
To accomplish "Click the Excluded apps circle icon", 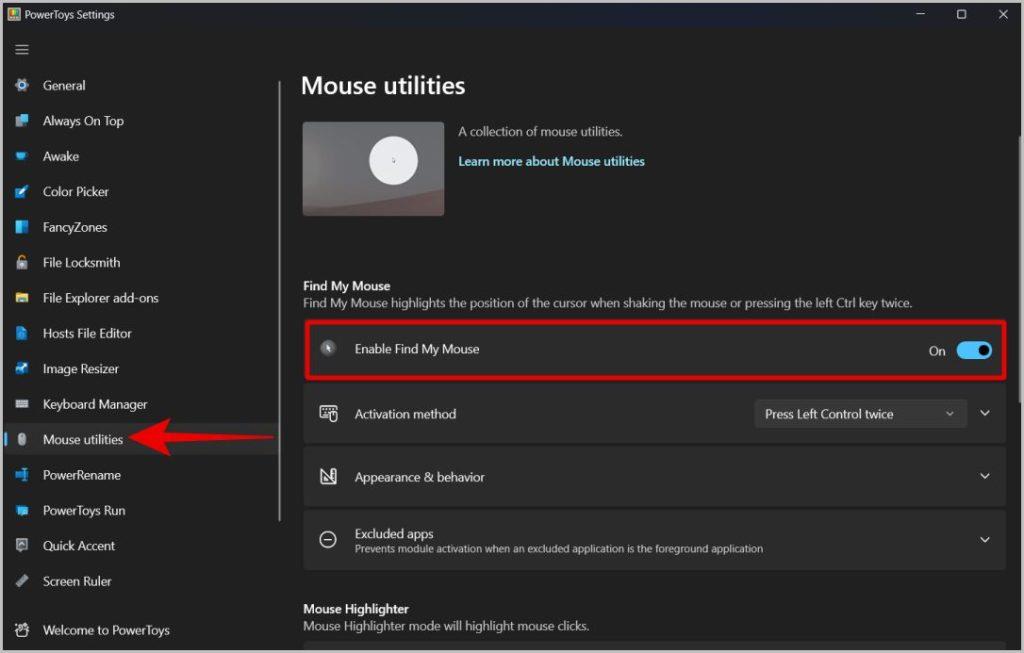I will pyautogui.click(x=328, y=539).
